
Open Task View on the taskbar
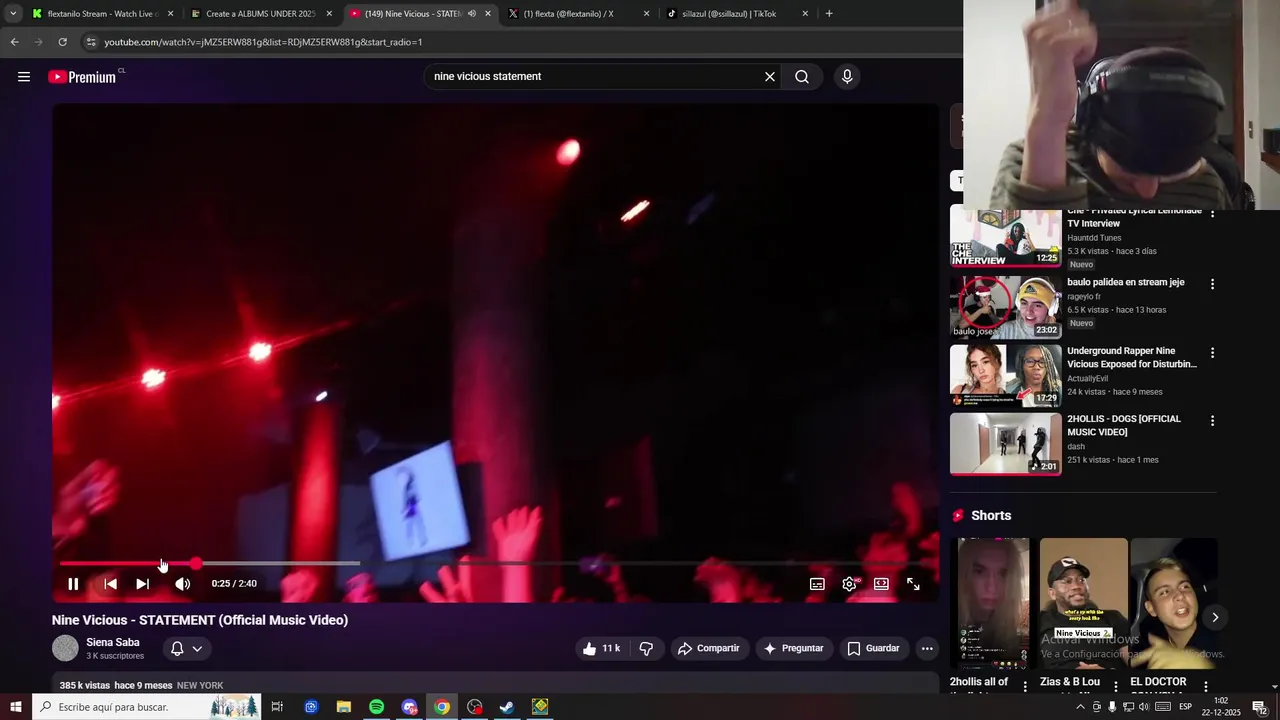click(277, 707)
